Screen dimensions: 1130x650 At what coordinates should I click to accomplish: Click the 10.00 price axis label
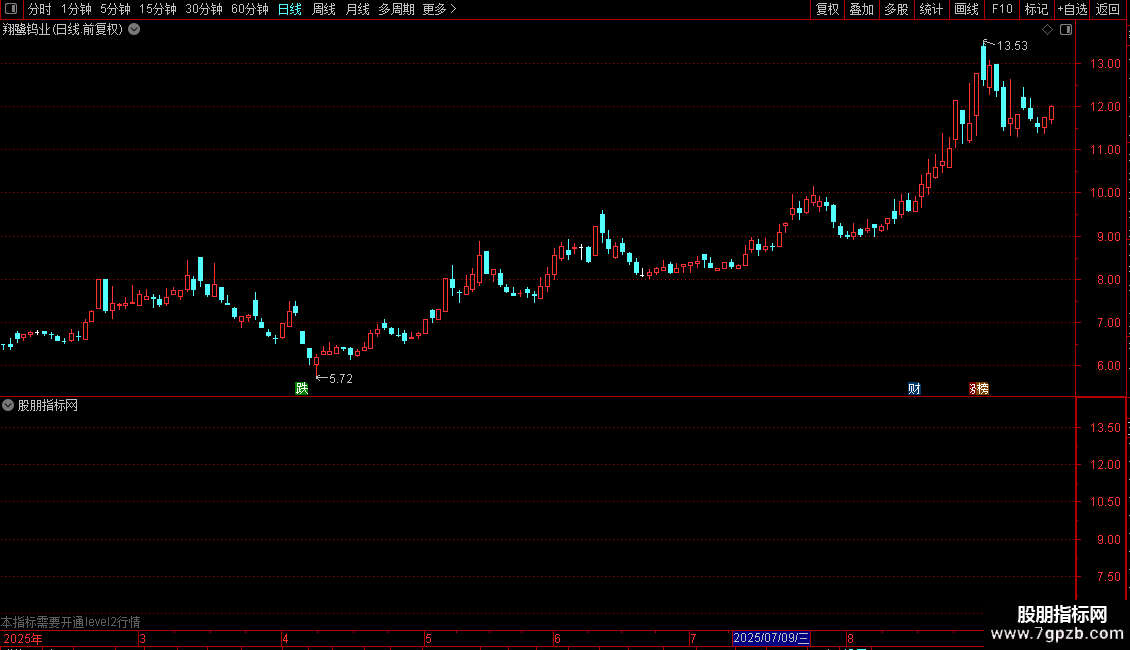coord(1105,193)
